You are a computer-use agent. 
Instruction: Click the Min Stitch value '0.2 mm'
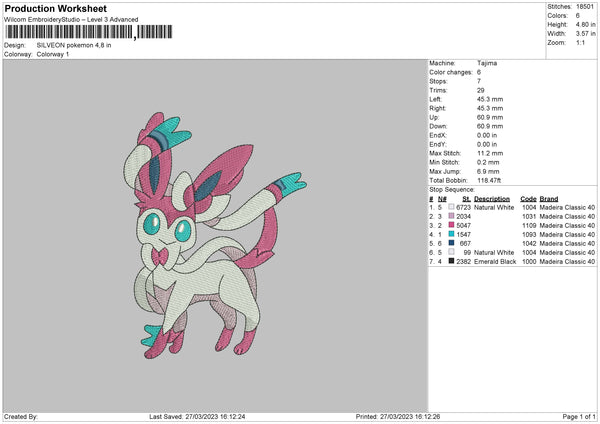click(488, 162)
